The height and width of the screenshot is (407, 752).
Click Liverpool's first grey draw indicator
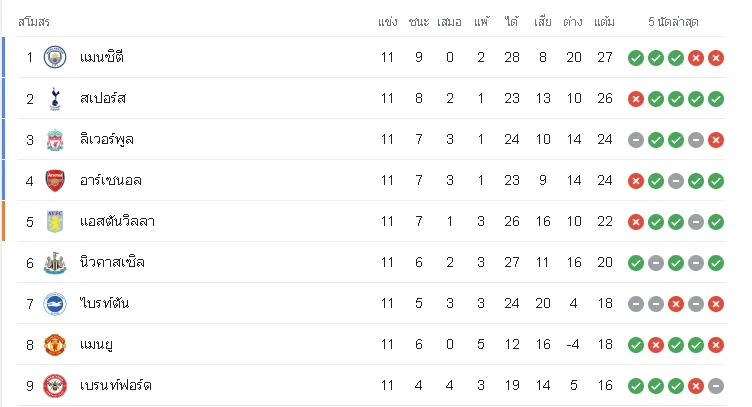635,140
